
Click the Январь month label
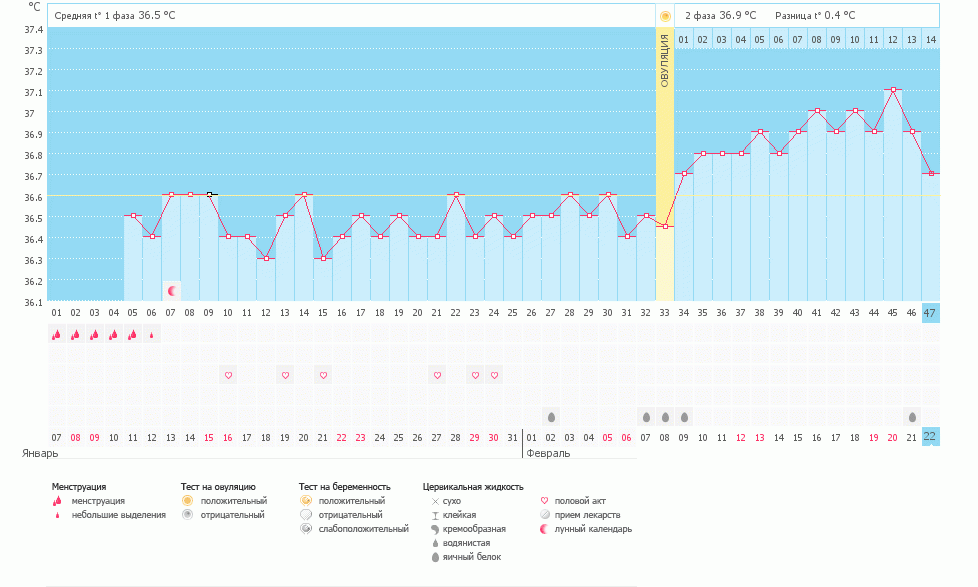[x=40, y=453]
